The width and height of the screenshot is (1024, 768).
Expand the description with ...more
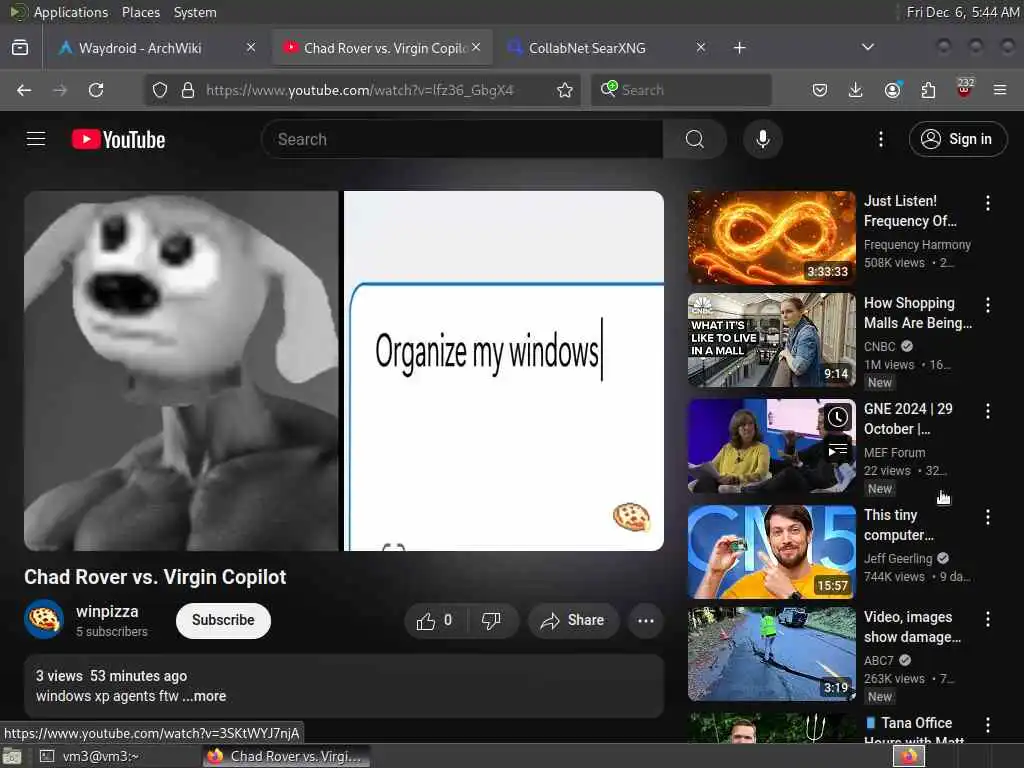coord(205,696)
